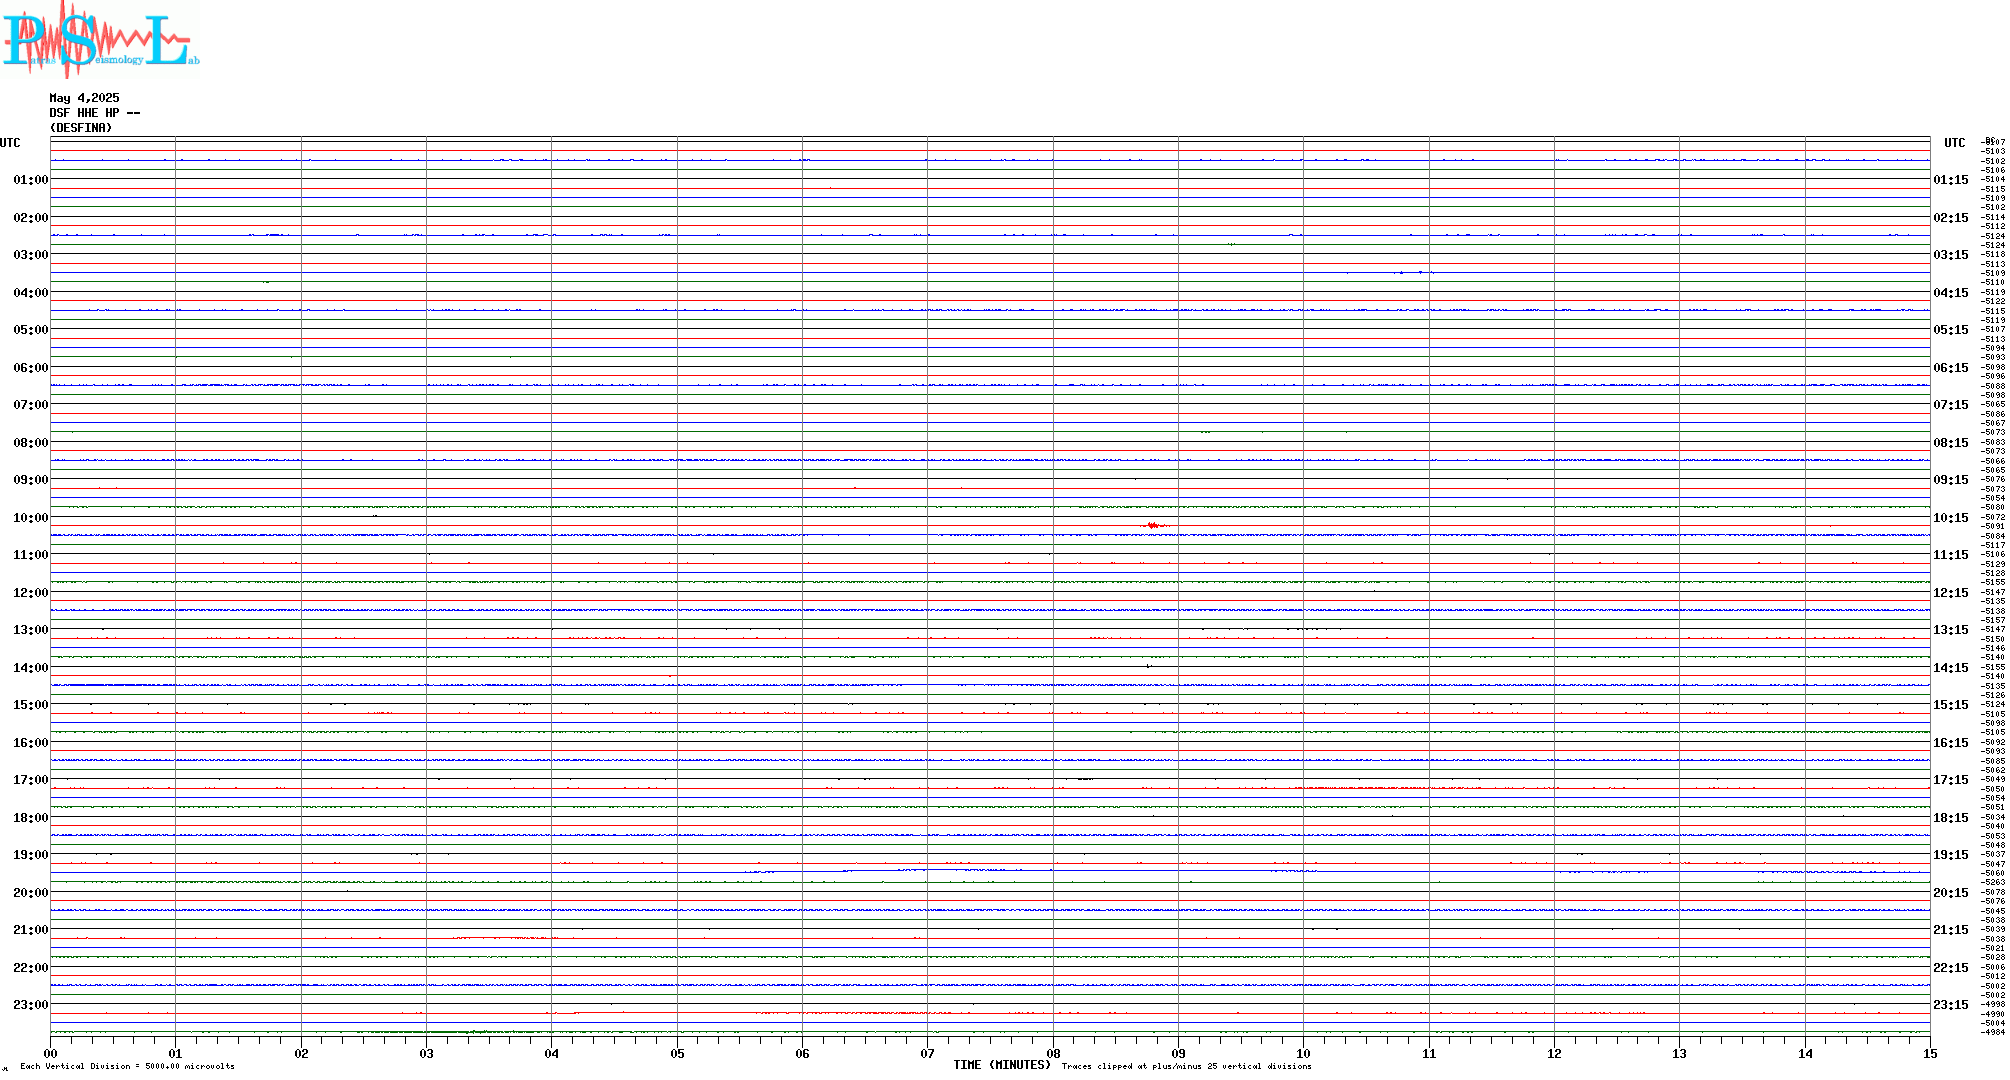
Task: Click the 17:00 hour label
Action: pos(31,780)
